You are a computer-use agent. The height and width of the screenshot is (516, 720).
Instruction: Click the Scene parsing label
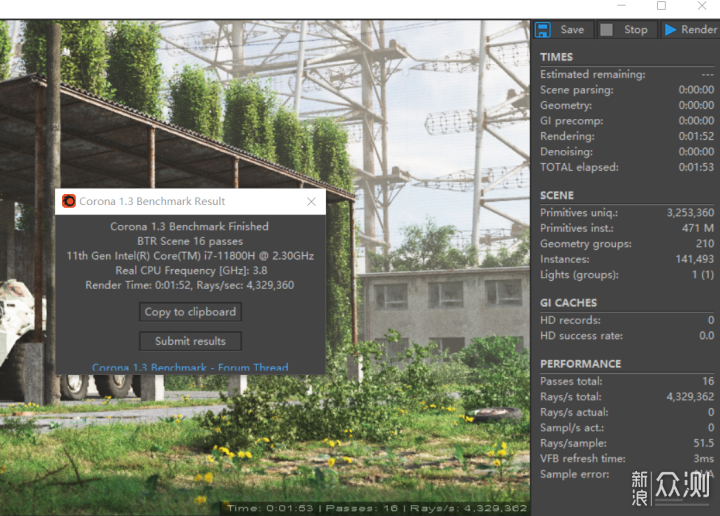(x=577, y=90)
